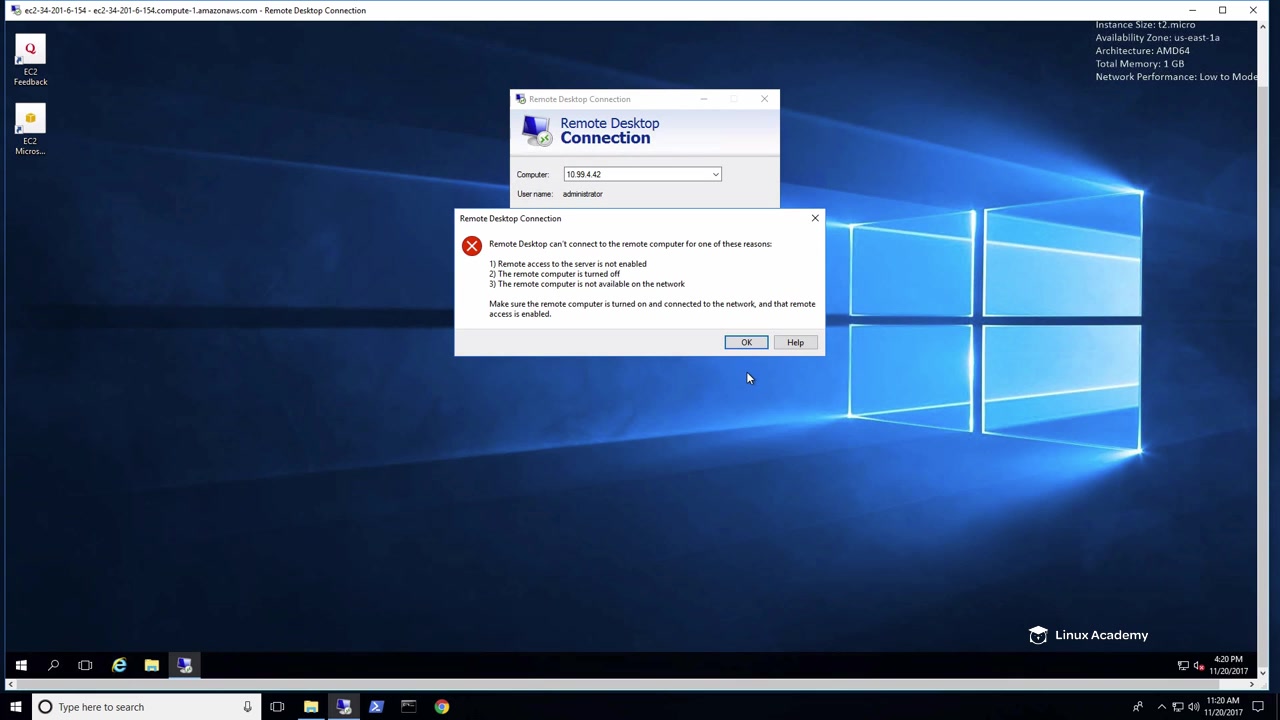1280x720 pixels.
Task: Close the Remote Desktop error dialog
Action: tap(815, 218)
